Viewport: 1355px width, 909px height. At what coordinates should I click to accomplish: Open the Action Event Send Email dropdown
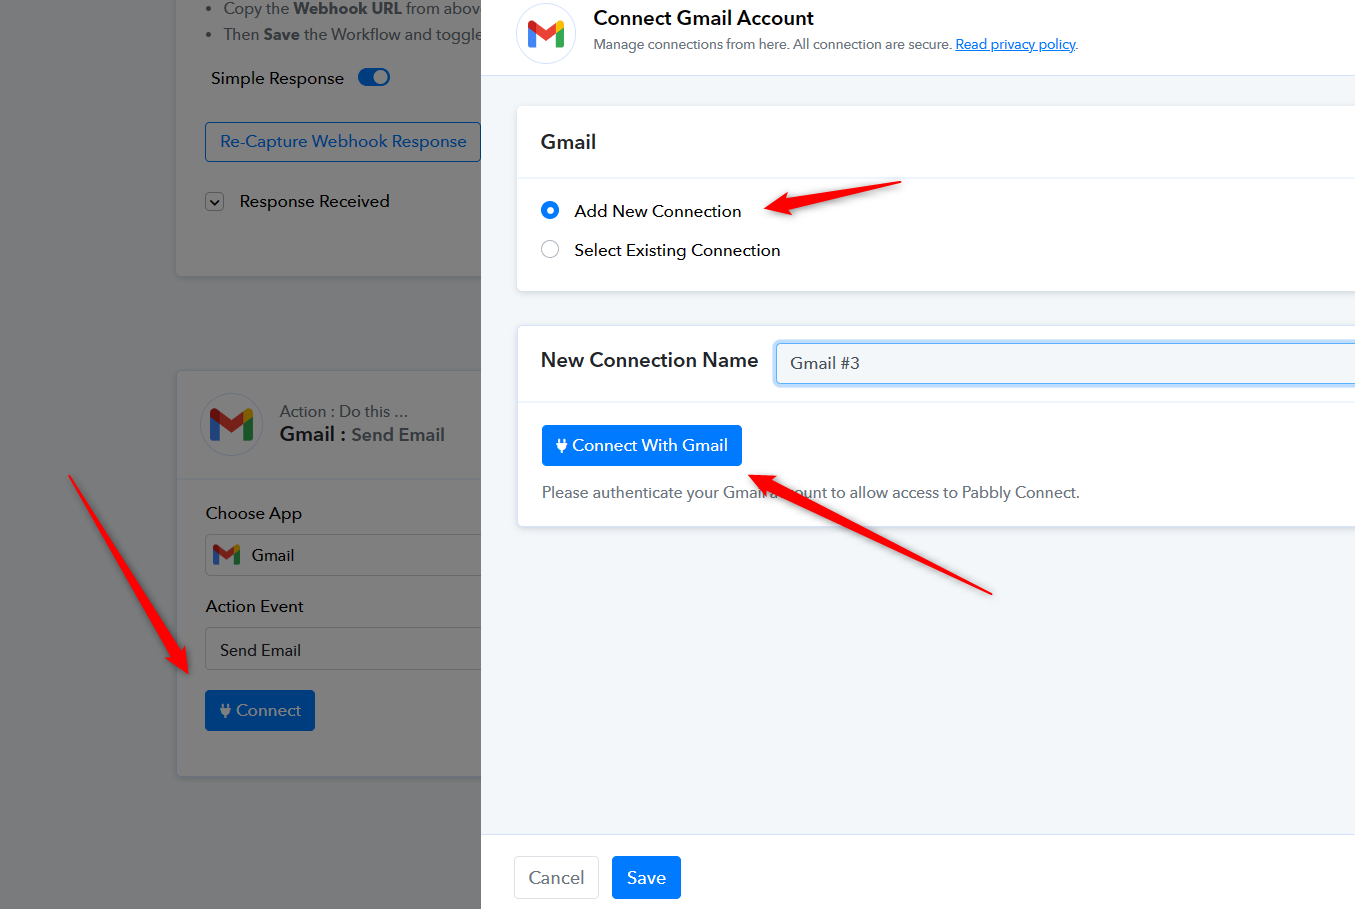[343, 649]
